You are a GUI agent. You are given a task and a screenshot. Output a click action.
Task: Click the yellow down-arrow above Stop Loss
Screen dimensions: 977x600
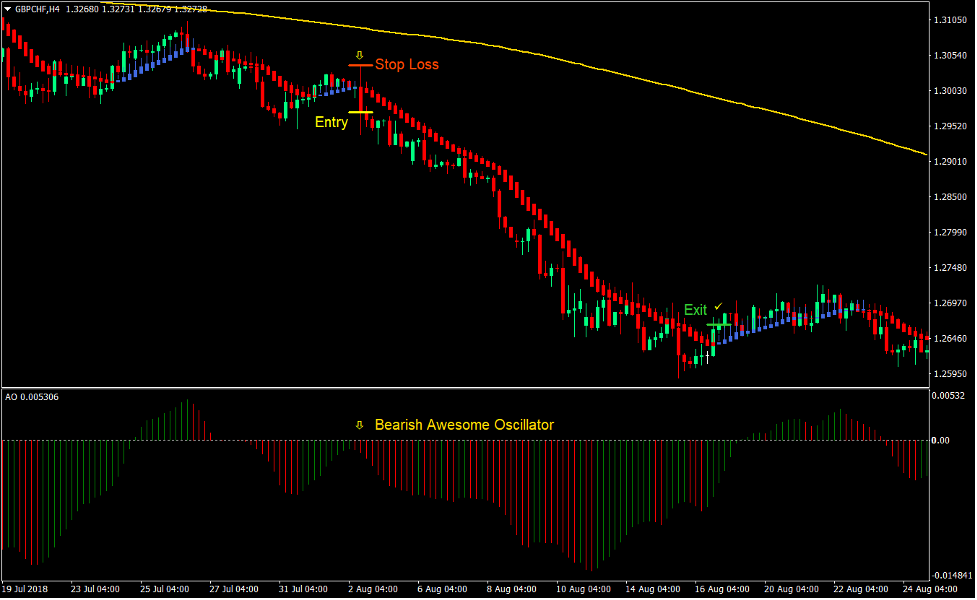(x=359, y=54)
